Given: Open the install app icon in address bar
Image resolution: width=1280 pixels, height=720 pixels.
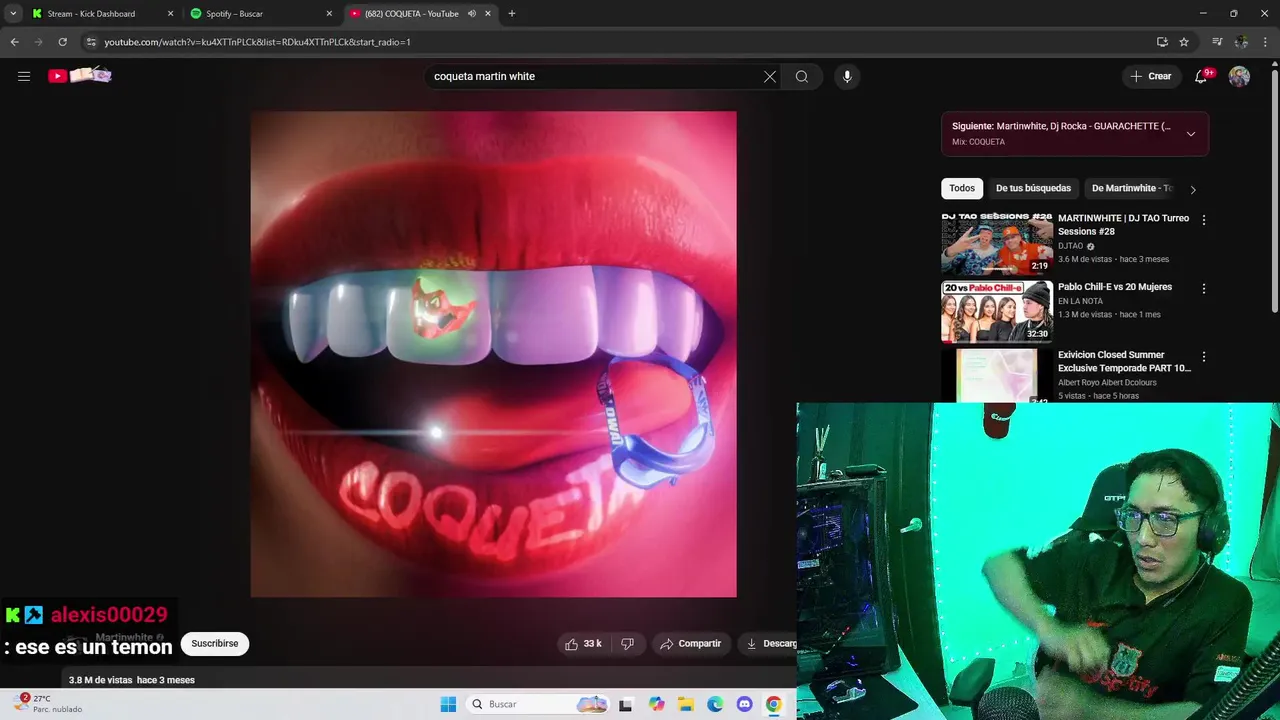Looking at the screenshot, I should coord(1162,42).
